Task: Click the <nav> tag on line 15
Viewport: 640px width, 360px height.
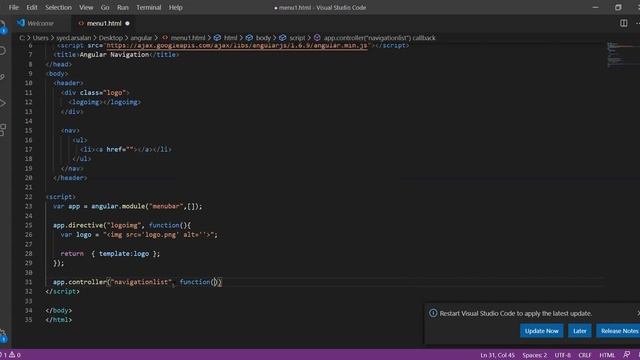Action: tap(70, 131)
